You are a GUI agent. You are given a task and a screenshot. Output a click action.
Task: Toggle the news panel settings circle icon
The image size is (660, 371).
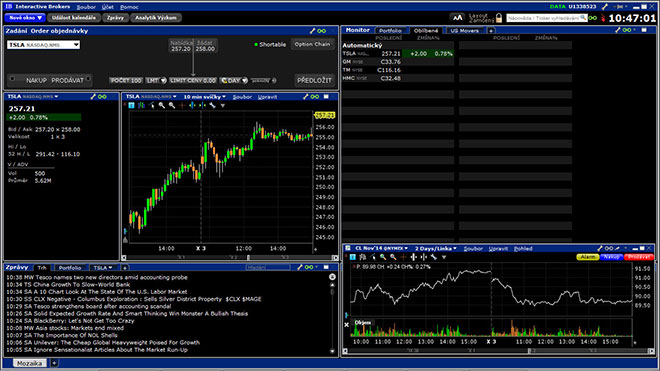click(x=332, y=277)
